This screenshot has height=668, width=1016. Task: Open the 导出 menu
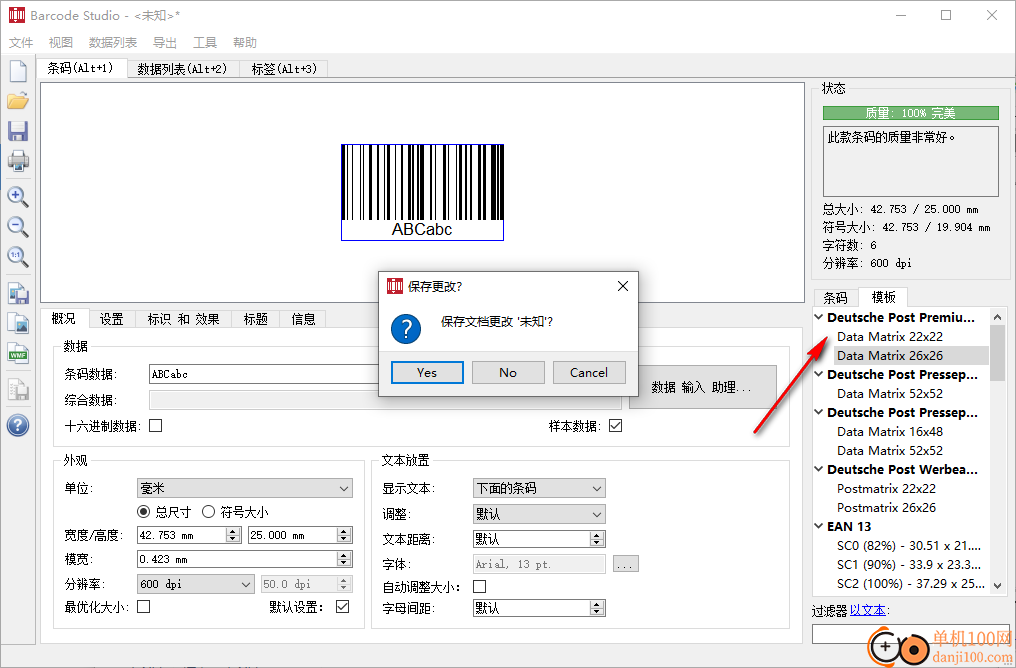165,43
